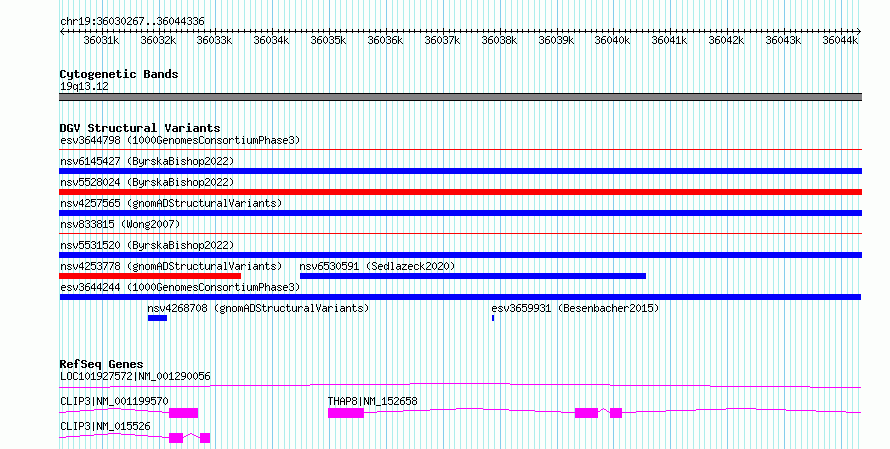The height and width of the screenshot is (449, 890).
Task: Click the first THAP8 magenta exon block
Action: pos(346,413)
